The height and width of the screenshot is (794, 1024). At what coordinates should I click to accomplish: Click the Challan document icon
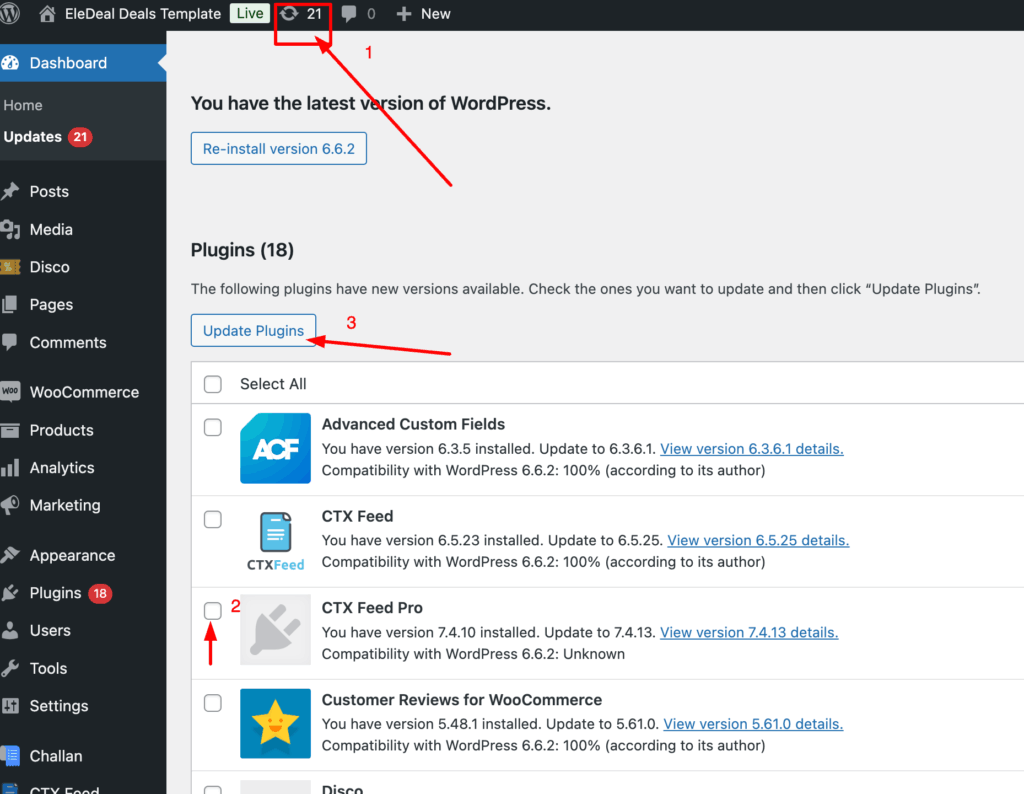pyautogui.click(x=10, y=755)
